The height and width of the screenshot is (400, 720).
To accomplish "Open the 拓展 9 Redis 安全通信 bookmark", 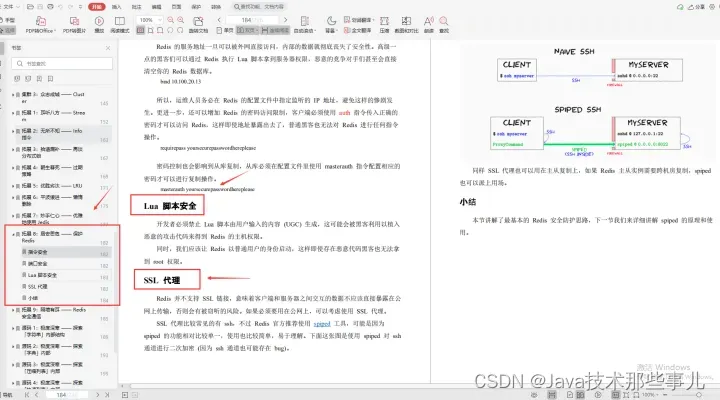I will click(x=53, y=313).
